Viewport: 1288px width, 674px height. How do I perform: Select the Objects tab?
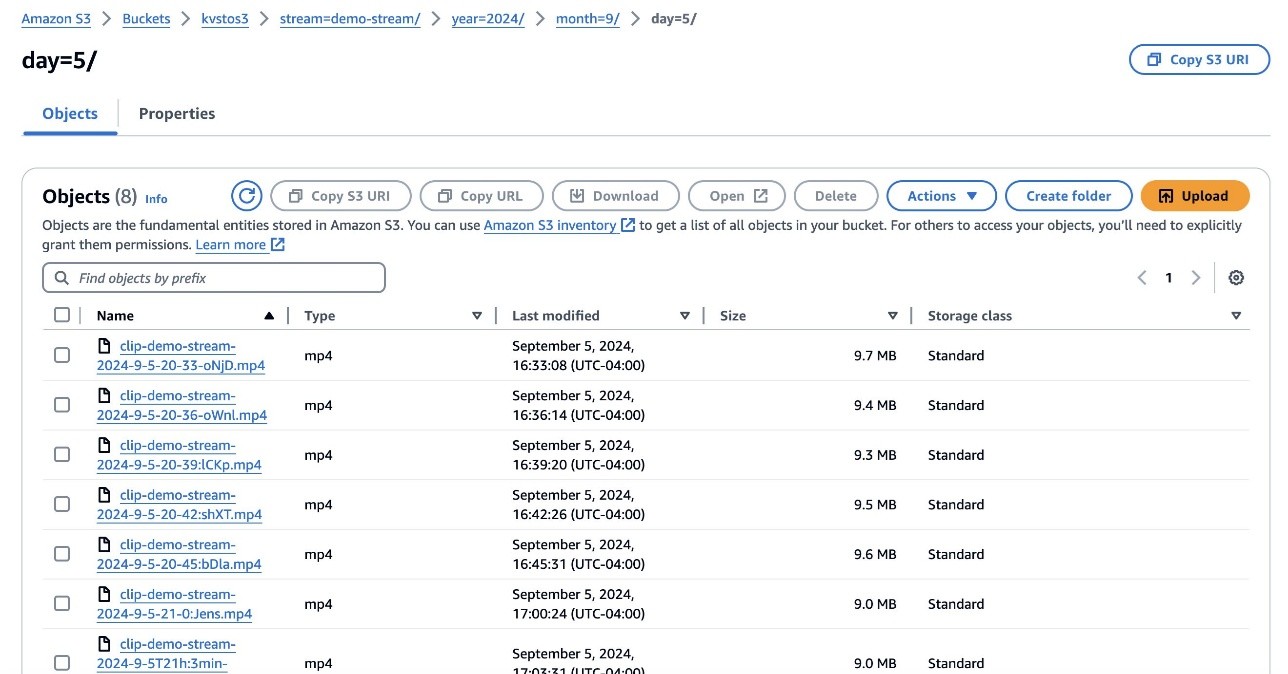(70, 114)
